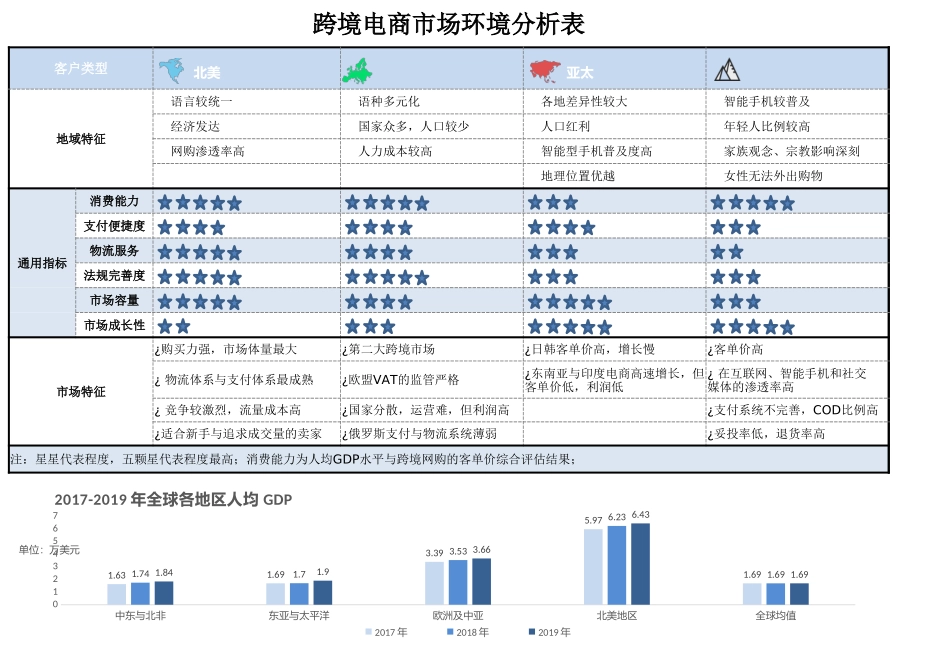Click the green Europe map icon
Screen dimensions: 950x672
coord(357,71)
